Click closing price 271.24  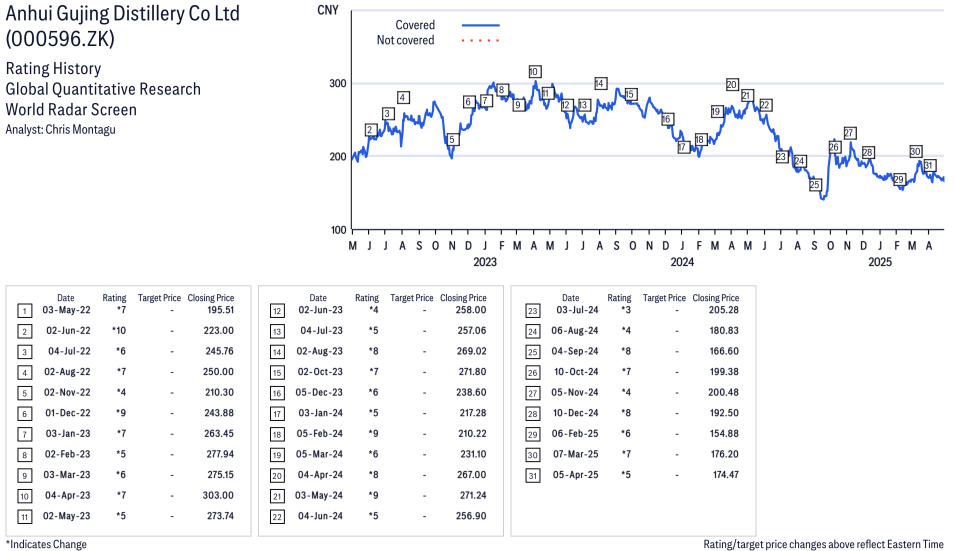pos(473,496)
